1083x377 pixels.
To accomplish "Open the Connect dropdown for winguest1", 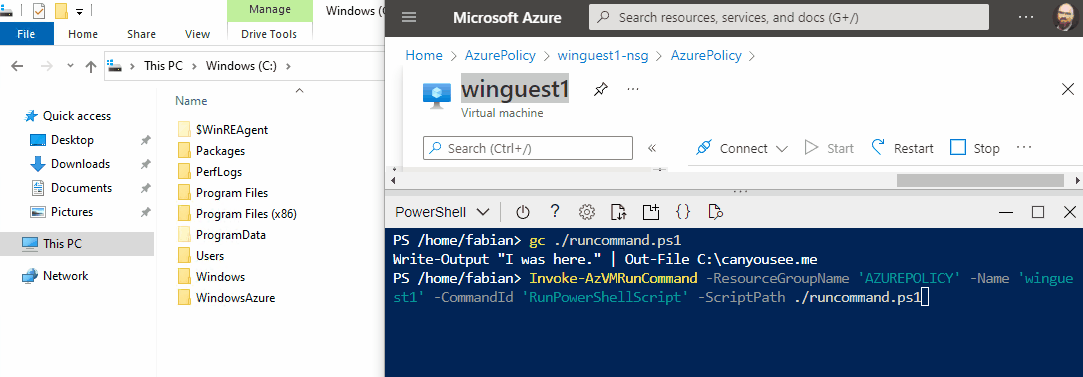I will (x=741, y=148).
